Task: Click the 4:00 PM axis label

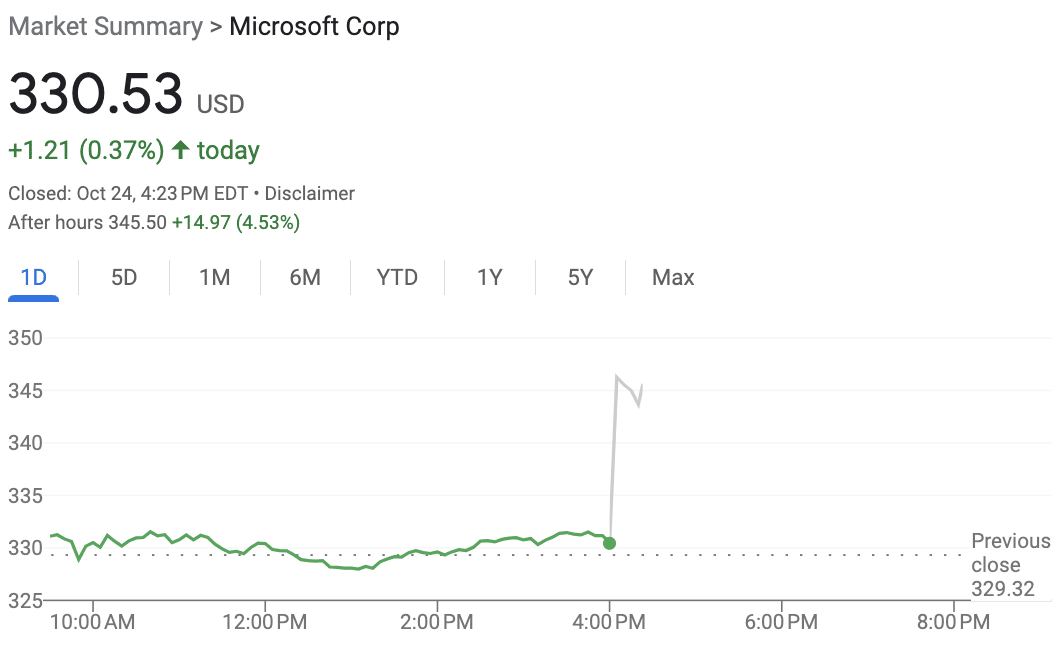Action: 609,622
